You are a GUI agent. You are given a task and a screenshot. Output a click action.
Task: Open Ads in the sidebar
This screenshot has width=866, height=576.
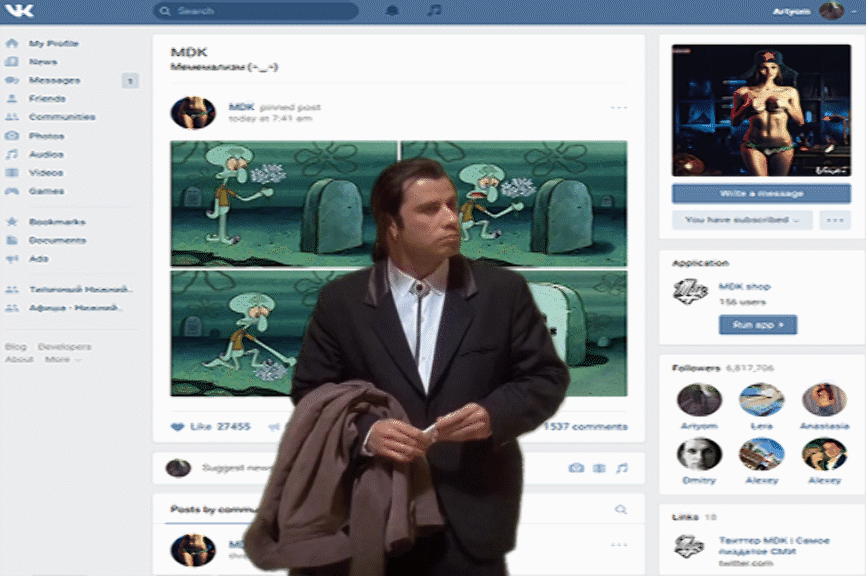(x=39, y=258)
